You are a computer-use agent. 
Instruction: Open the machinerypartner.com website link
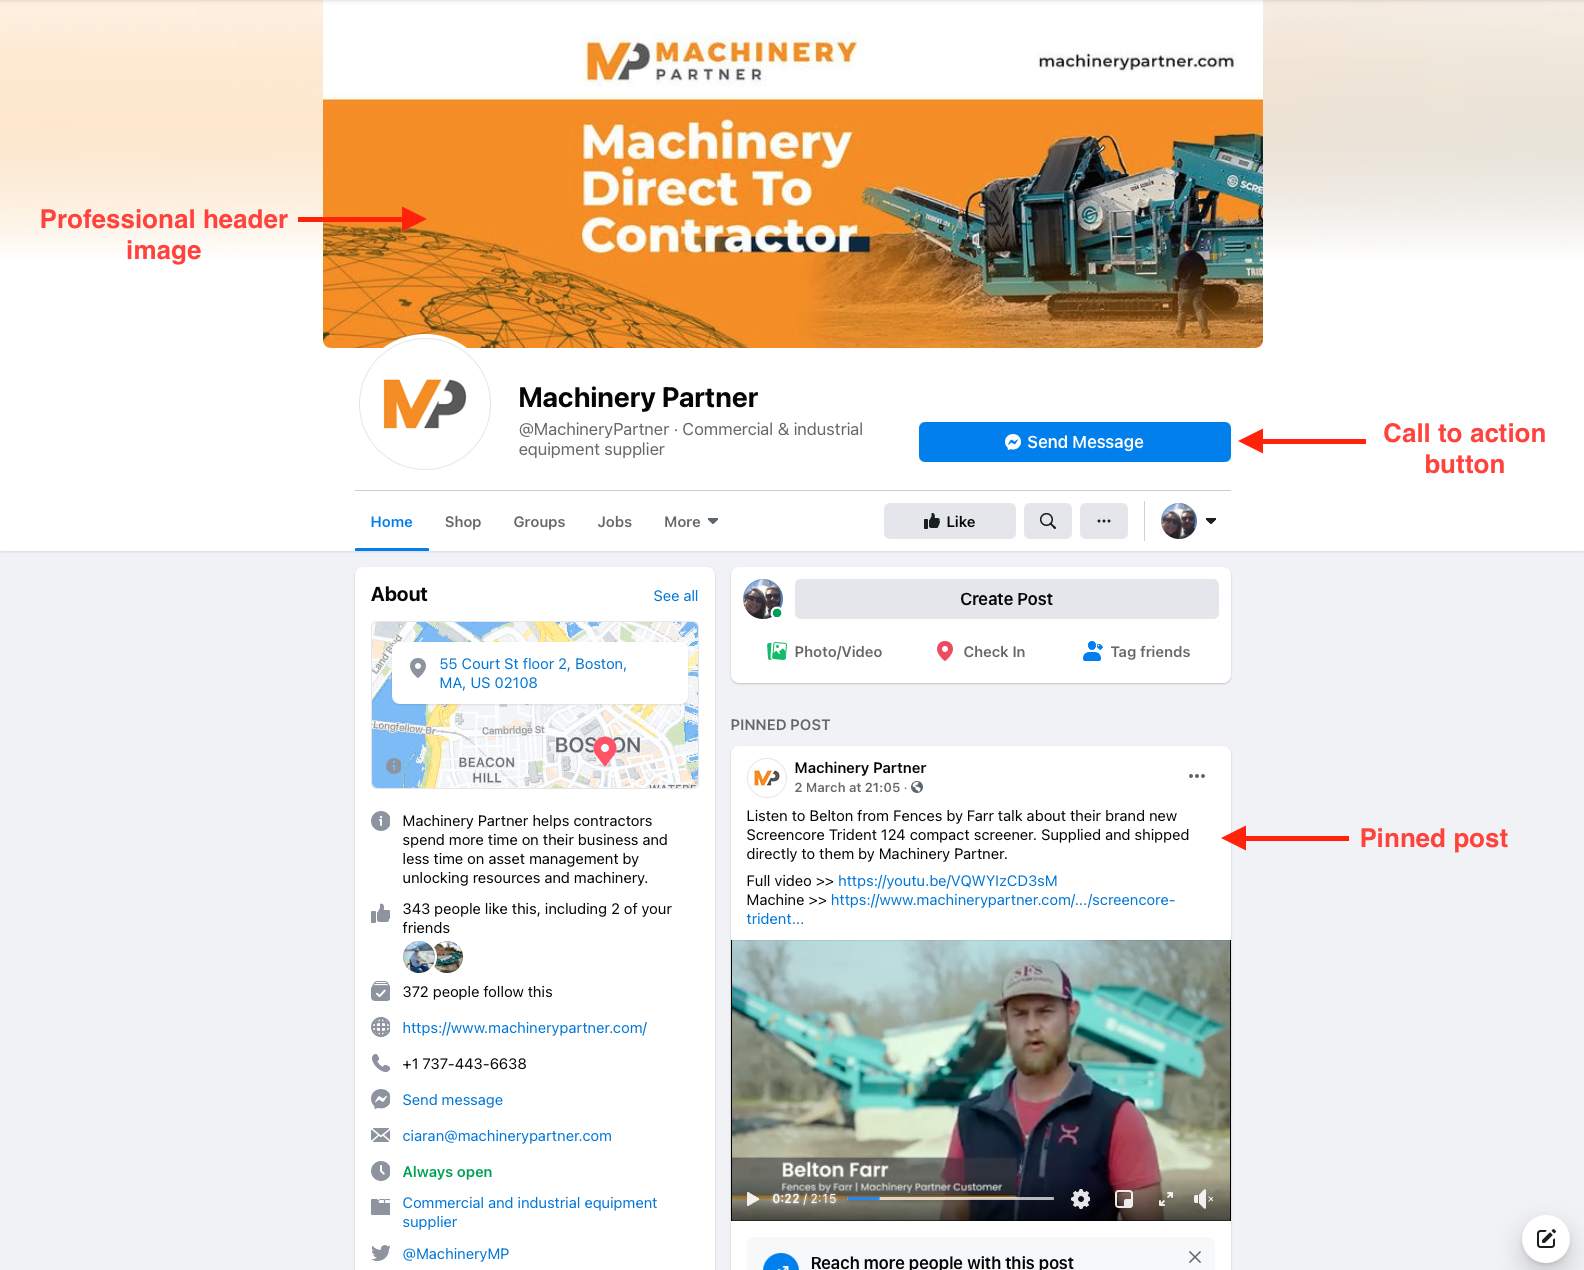coord(525,1028)
